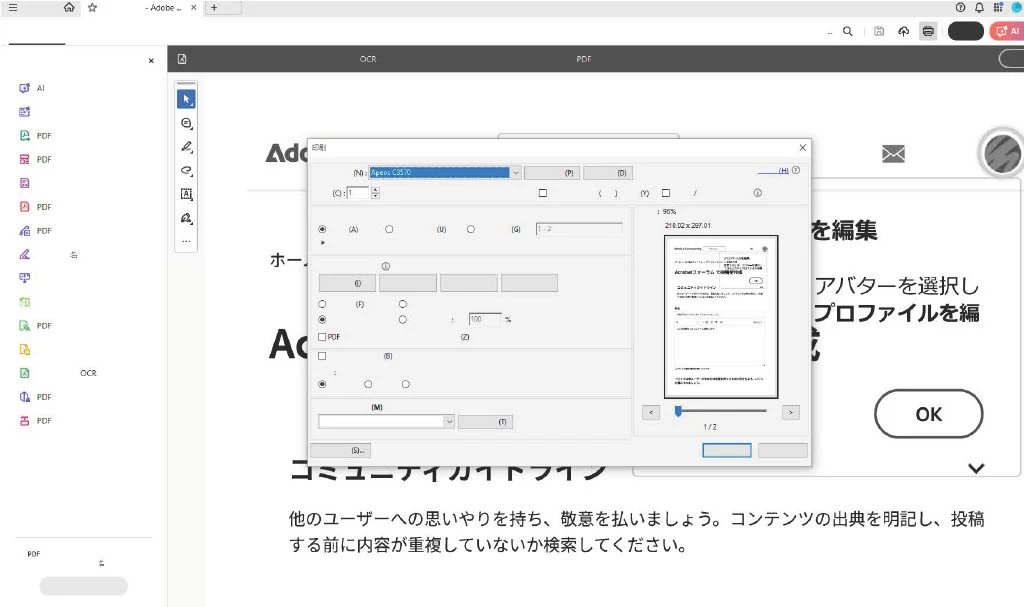Decrease copies with the (C) stepper down arrow

tap(376, 196)
